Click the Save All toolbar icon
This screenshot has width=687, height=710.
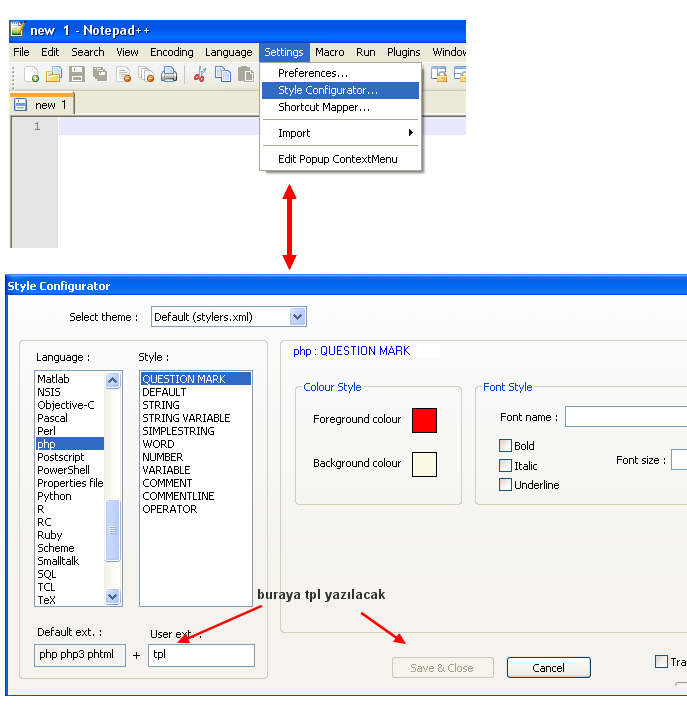click(100, 74)
